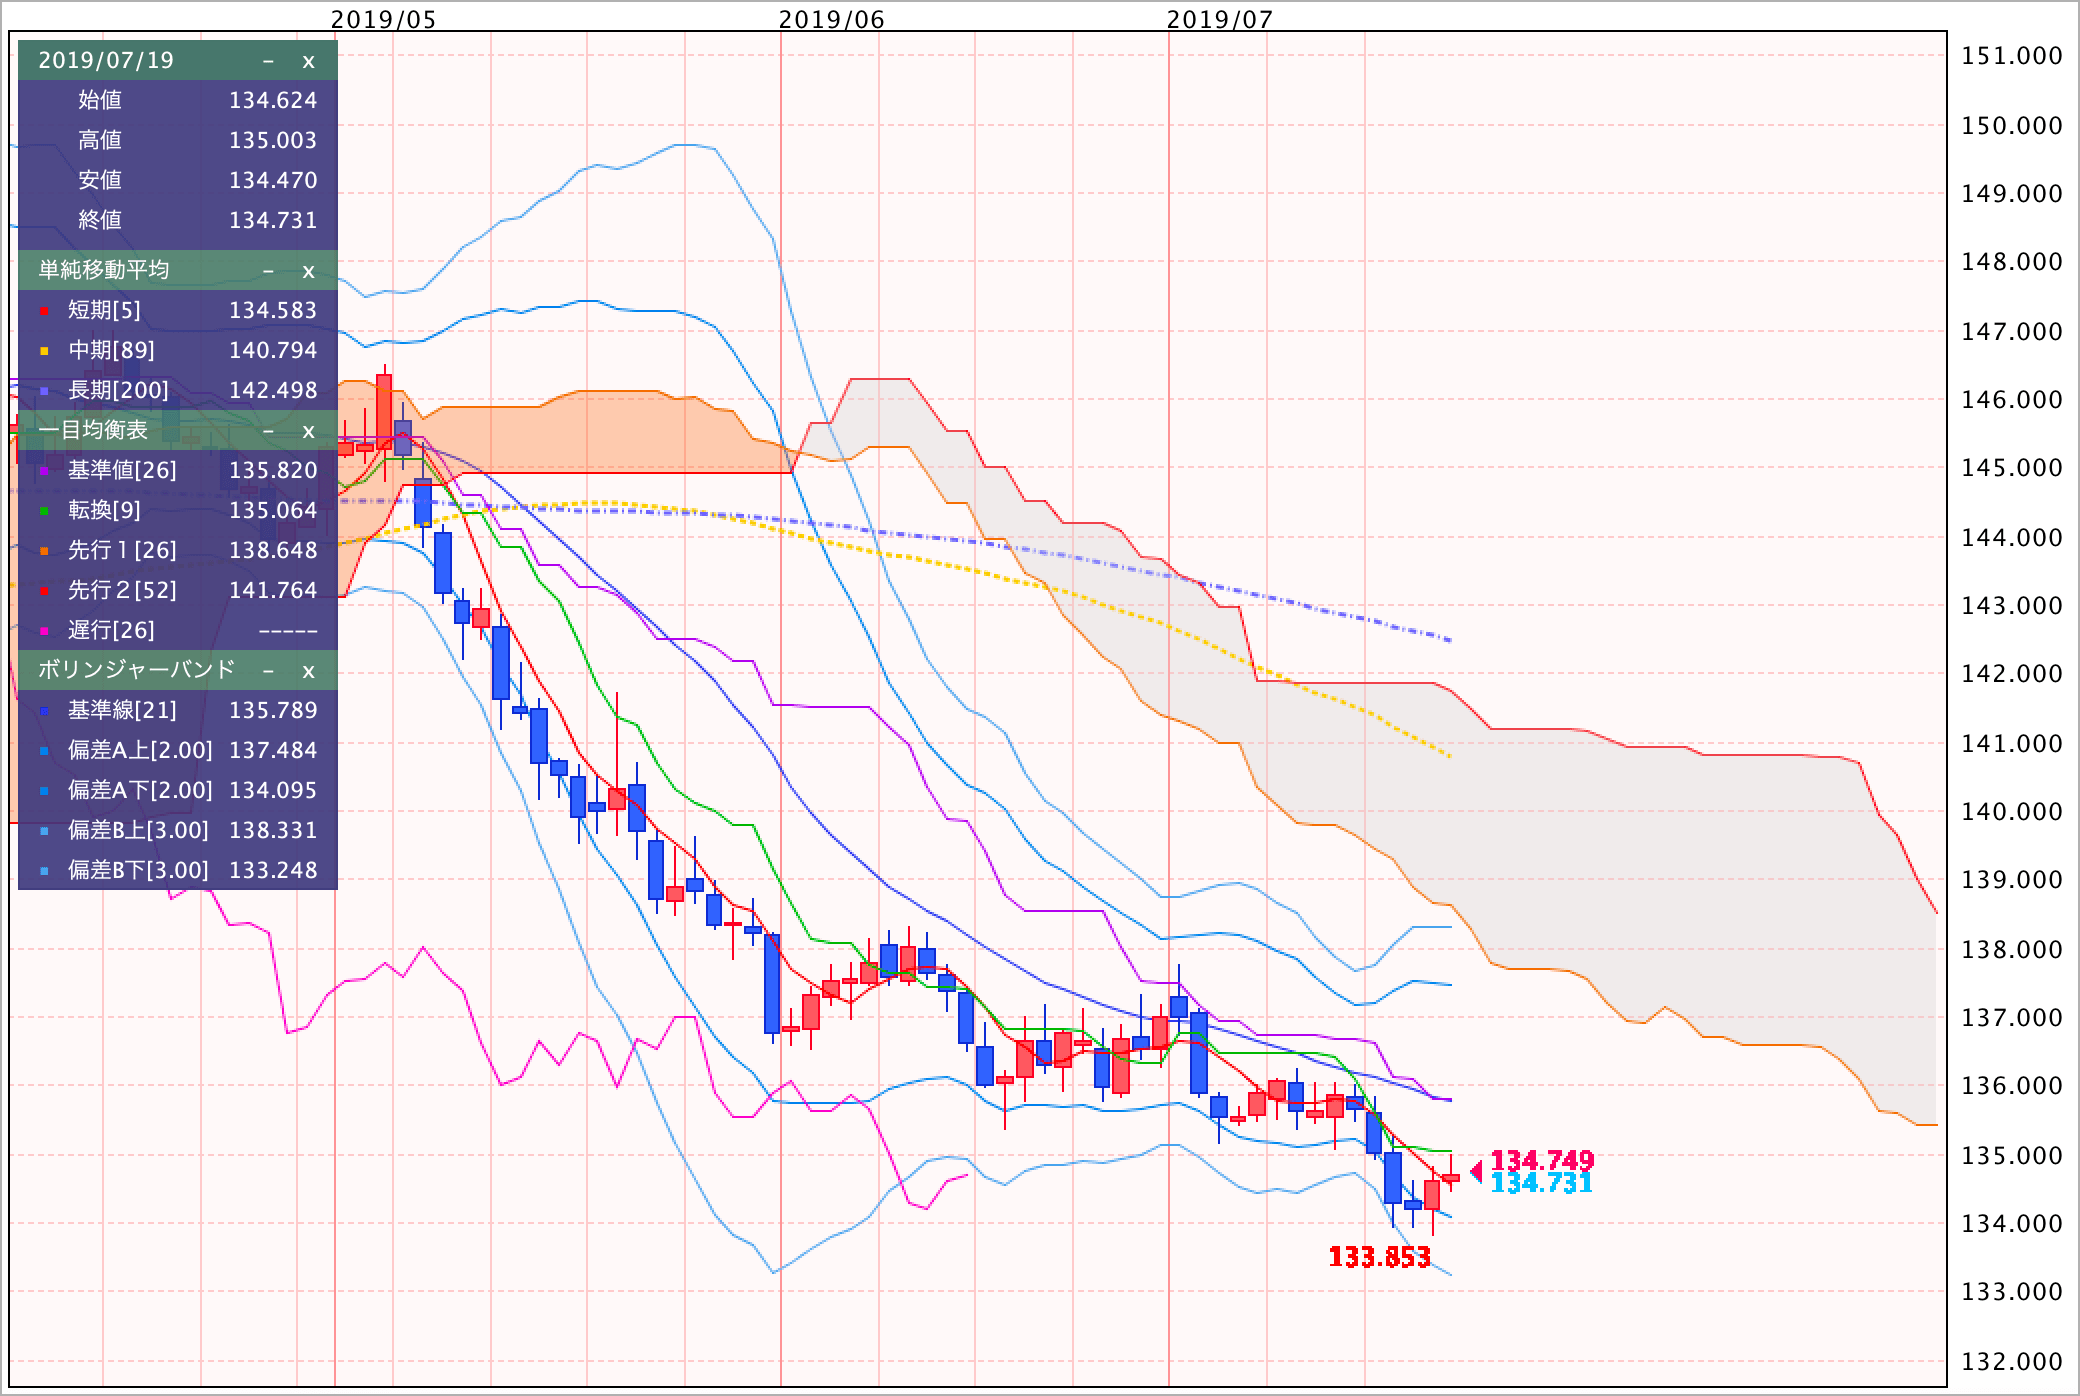Click the 単純移動平均 panel title
Viewport: 2080px width, 1396px height.
click(104, 270)
